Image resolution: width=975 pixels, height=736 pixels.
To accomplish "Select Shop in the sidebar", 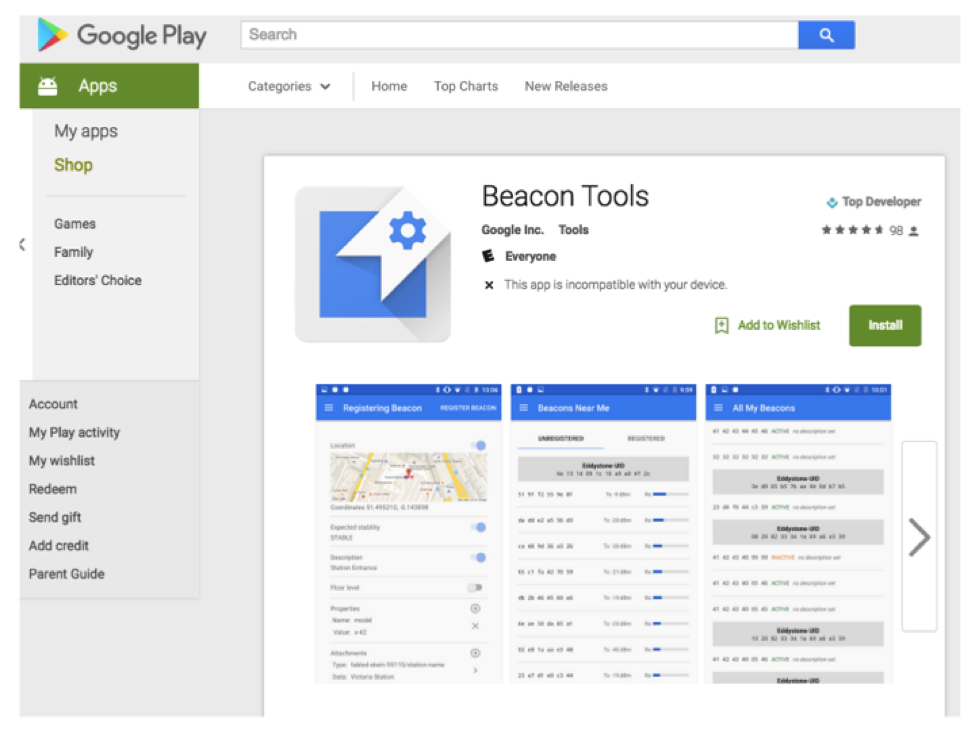I will [x=73, y=165].
